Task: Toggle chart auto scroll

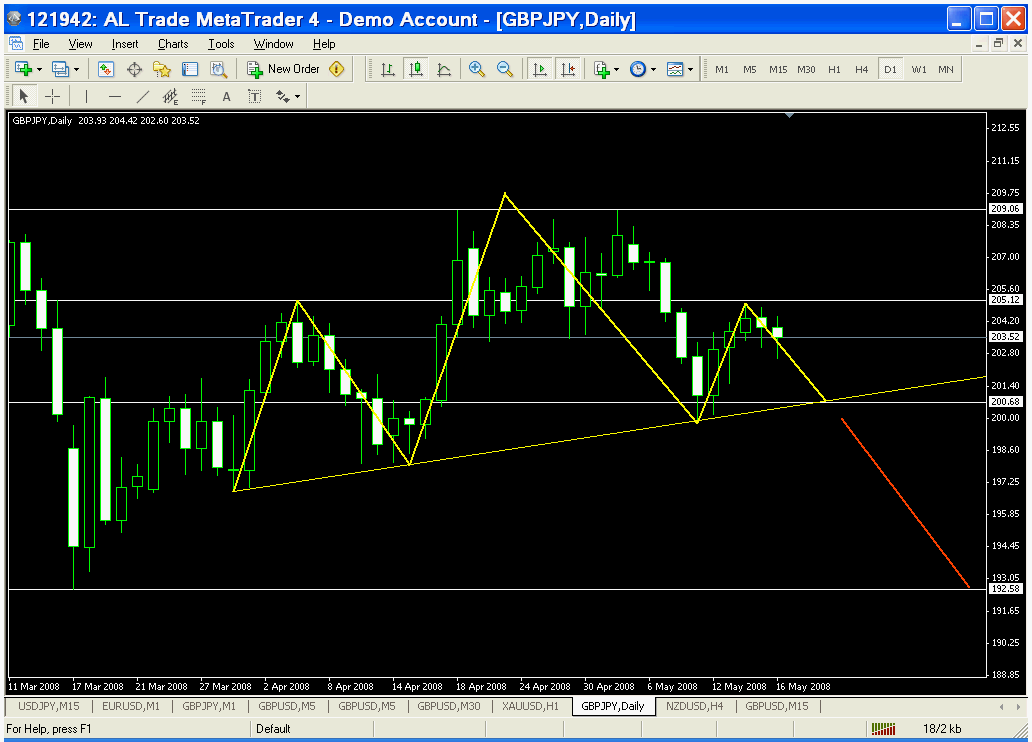Action: (x=540, y=69)
